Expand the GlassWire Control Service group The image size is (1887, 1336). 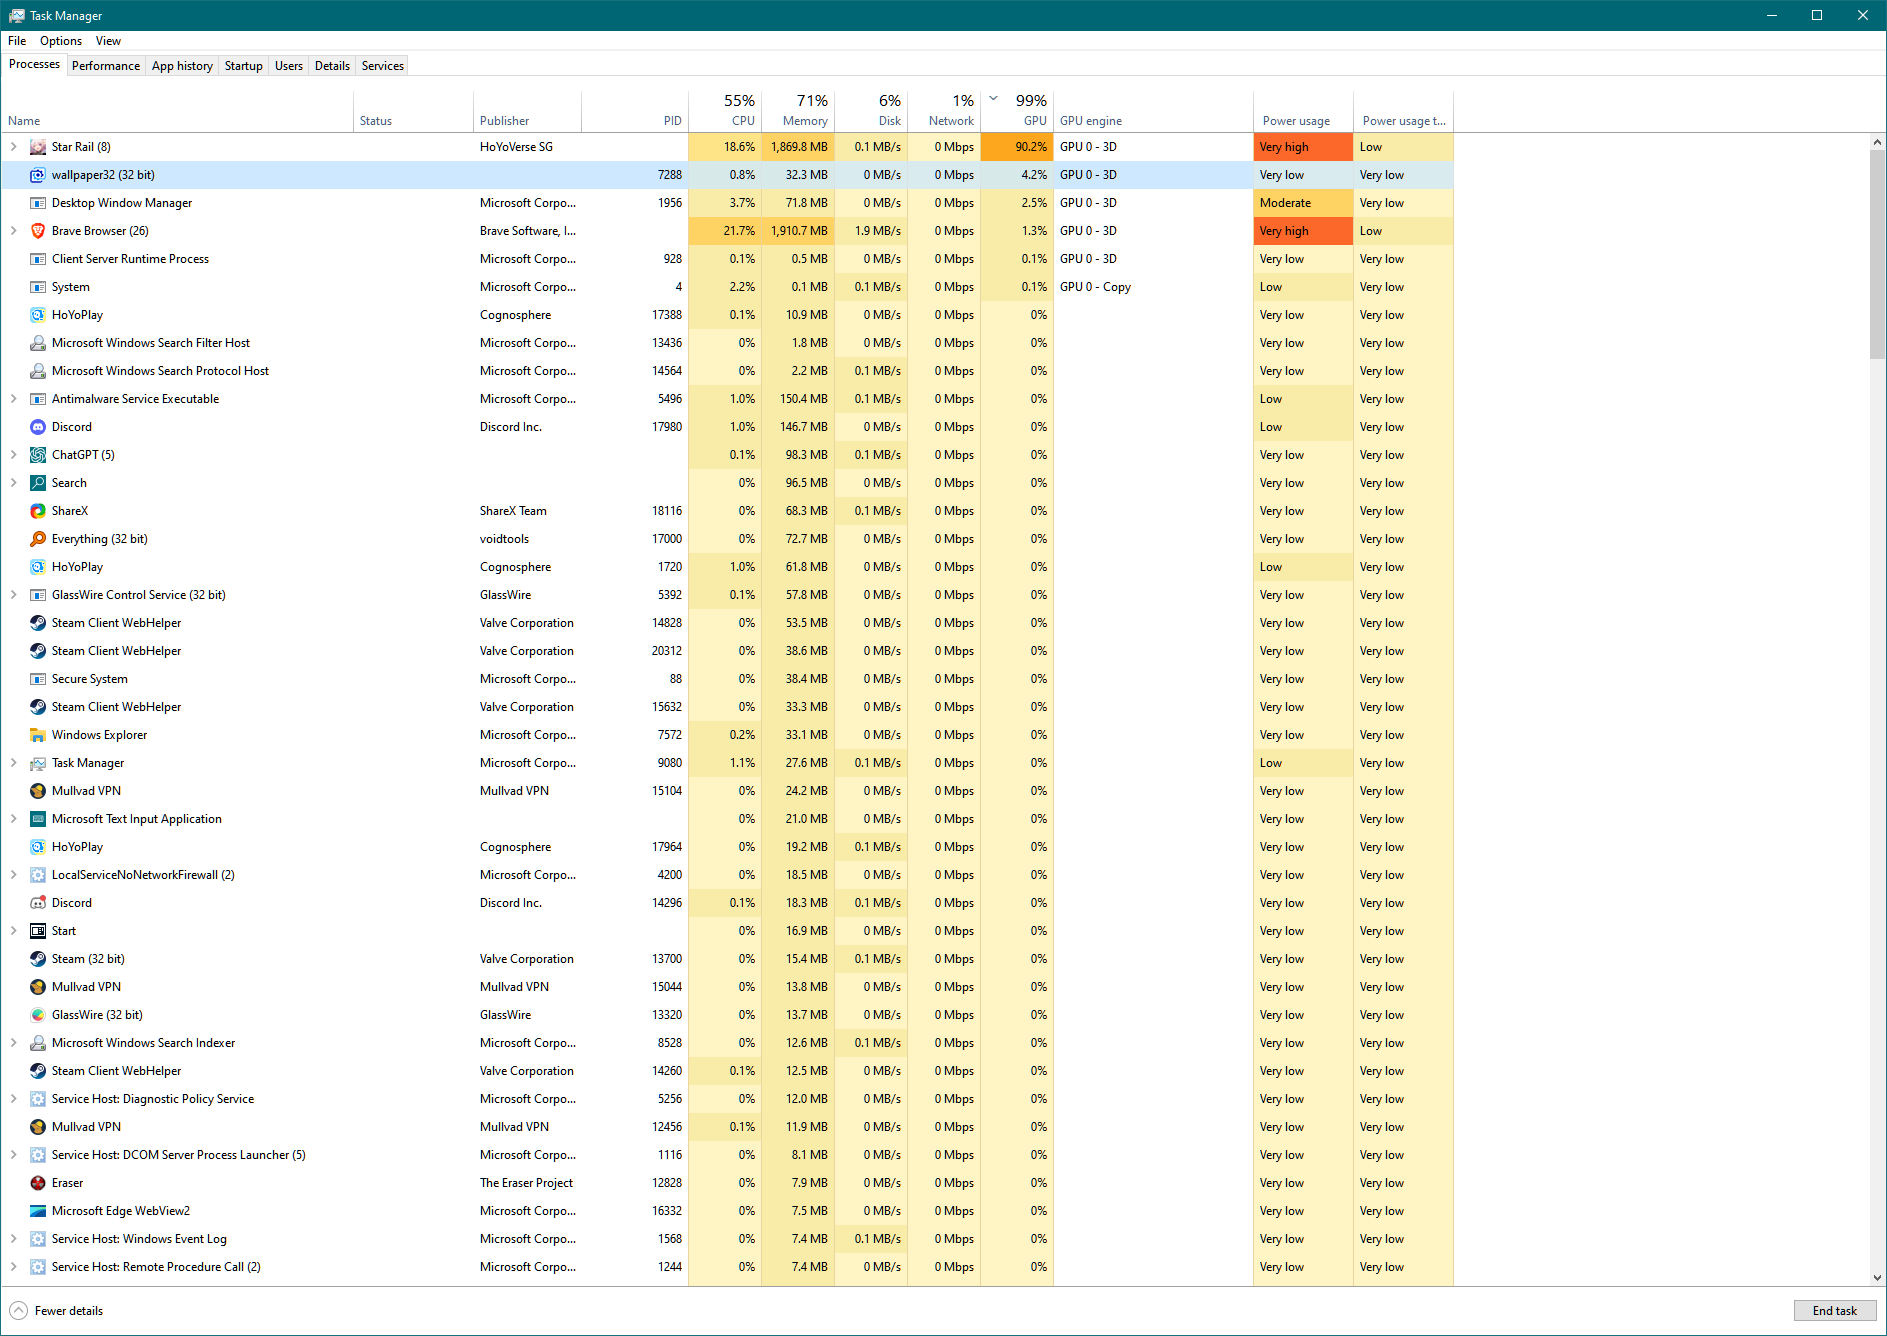click(14, 595)
